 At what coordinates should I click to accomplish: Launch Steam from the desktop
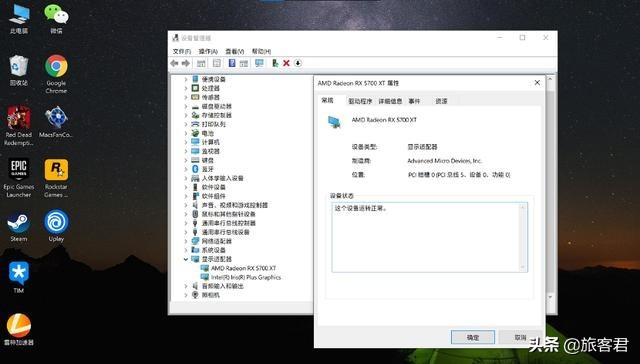pos(19,226)
